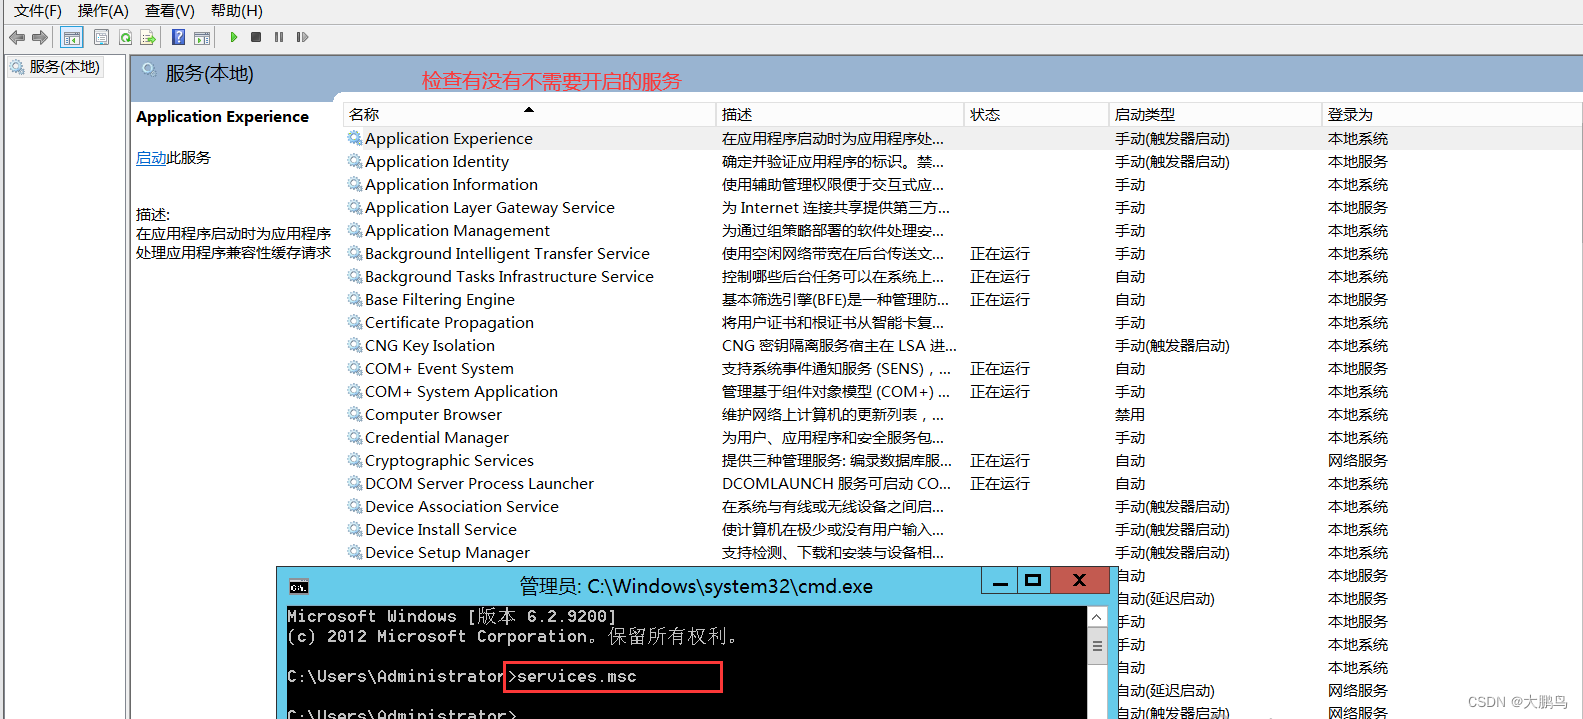The height and width of the screenshot is (719, 1583).
Task: Click the gear icon of Application Experience
Action: (355, 138)
